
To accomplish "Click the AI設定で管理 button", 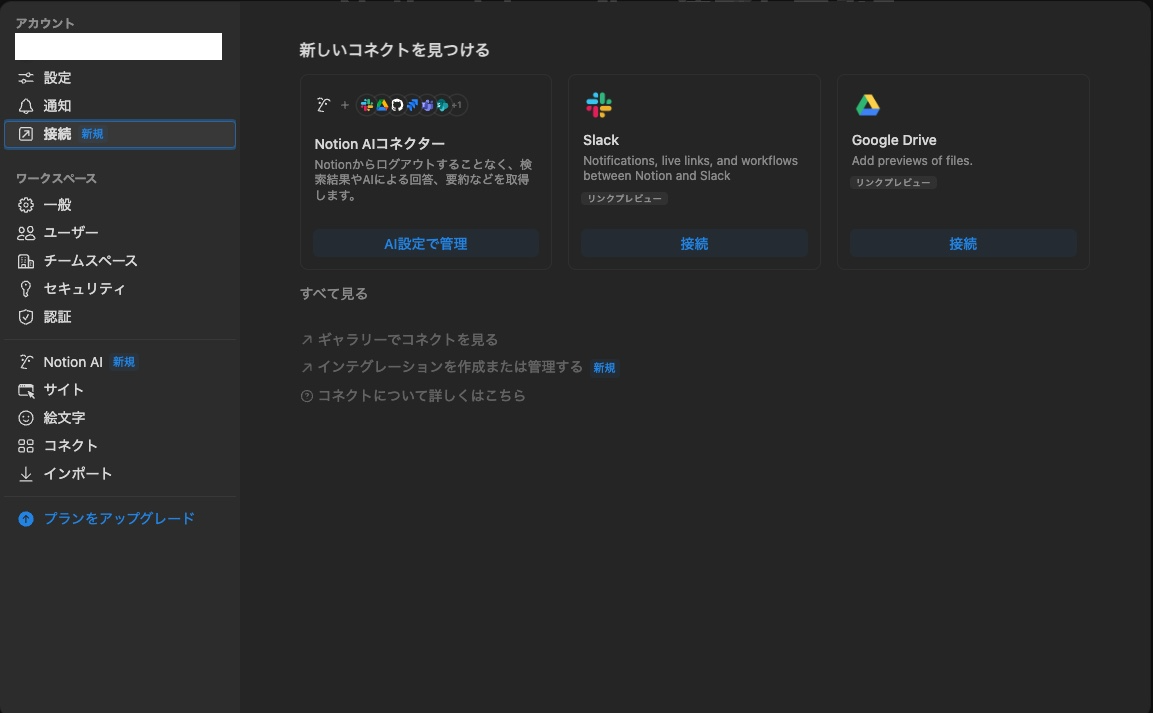I will point(426,243).
